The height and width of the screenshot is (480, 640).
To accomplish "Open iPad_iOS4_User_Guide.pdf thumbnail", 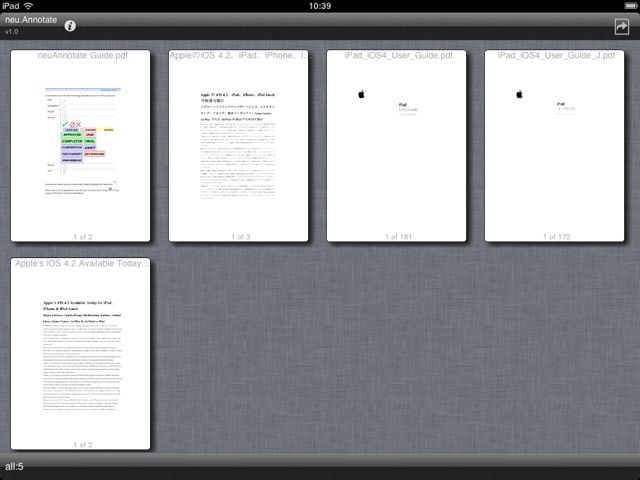I will (x=396, y=146).
